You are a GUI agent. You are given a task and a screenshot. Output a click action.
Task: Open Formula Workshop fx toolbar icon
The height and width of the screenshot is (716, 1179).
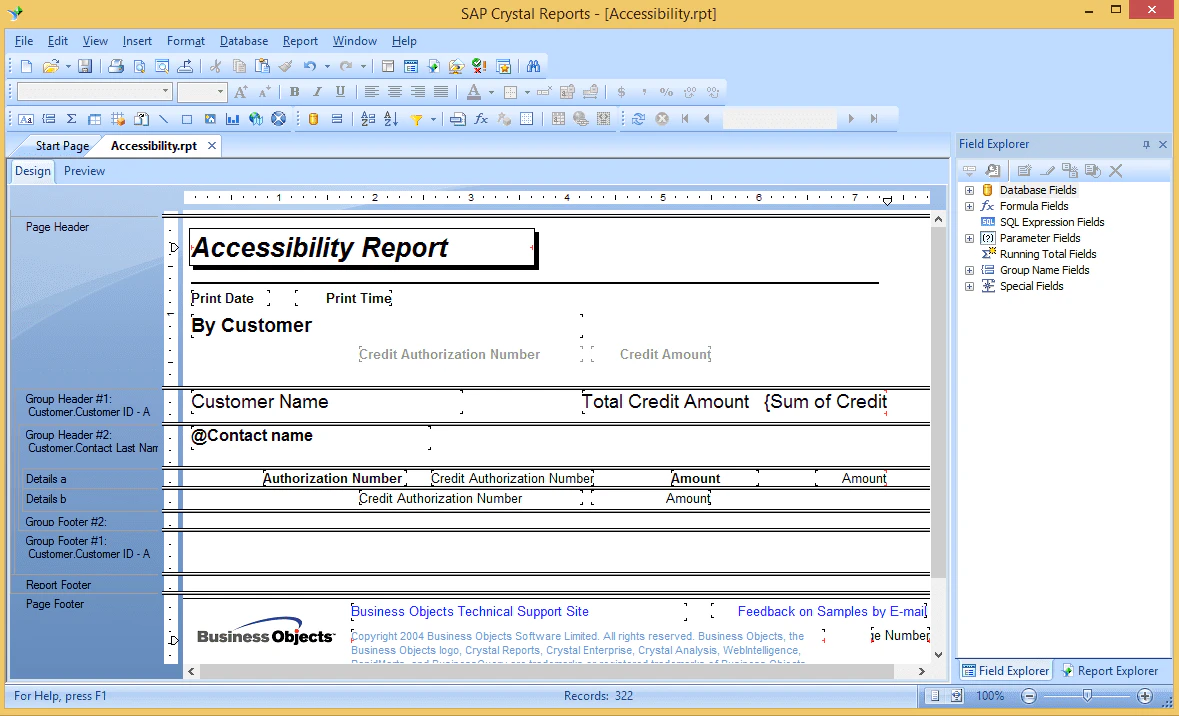click(480, 119)
